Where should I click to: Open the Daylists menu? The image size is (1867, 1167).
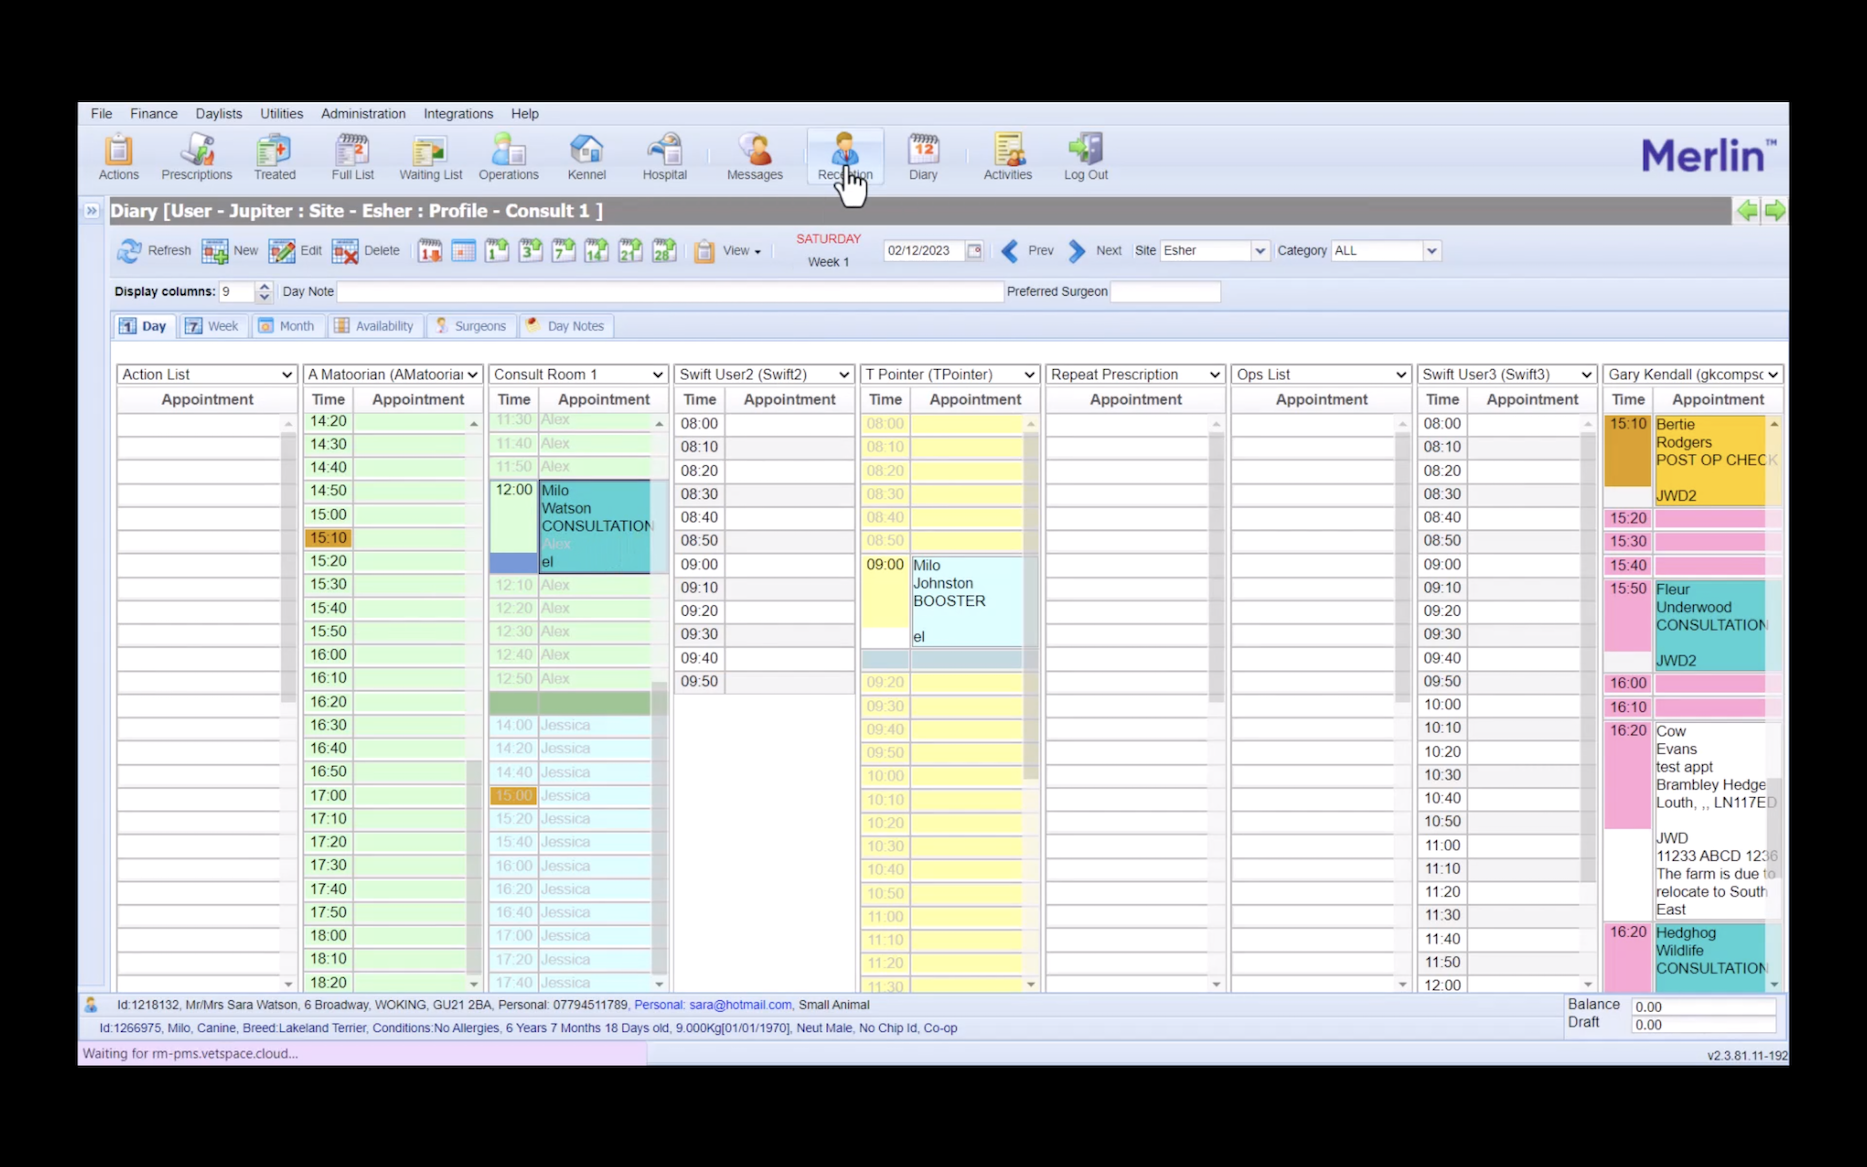click(218, 114)
